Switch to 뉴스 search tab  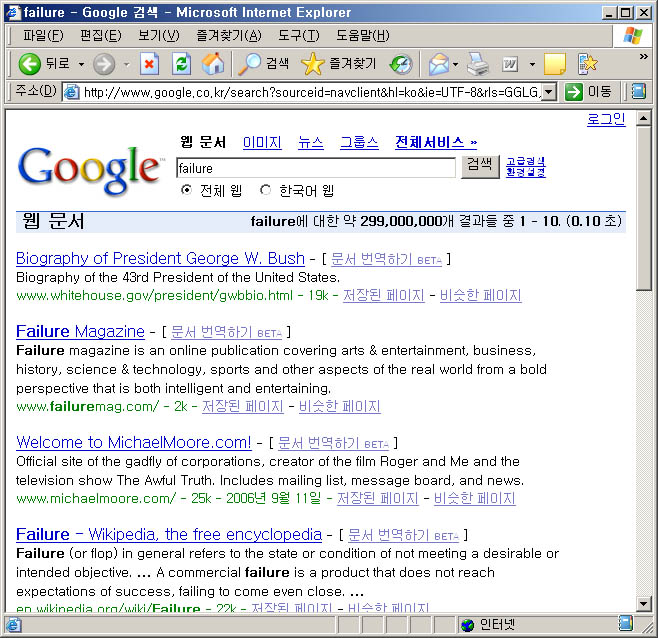(311, 143)
